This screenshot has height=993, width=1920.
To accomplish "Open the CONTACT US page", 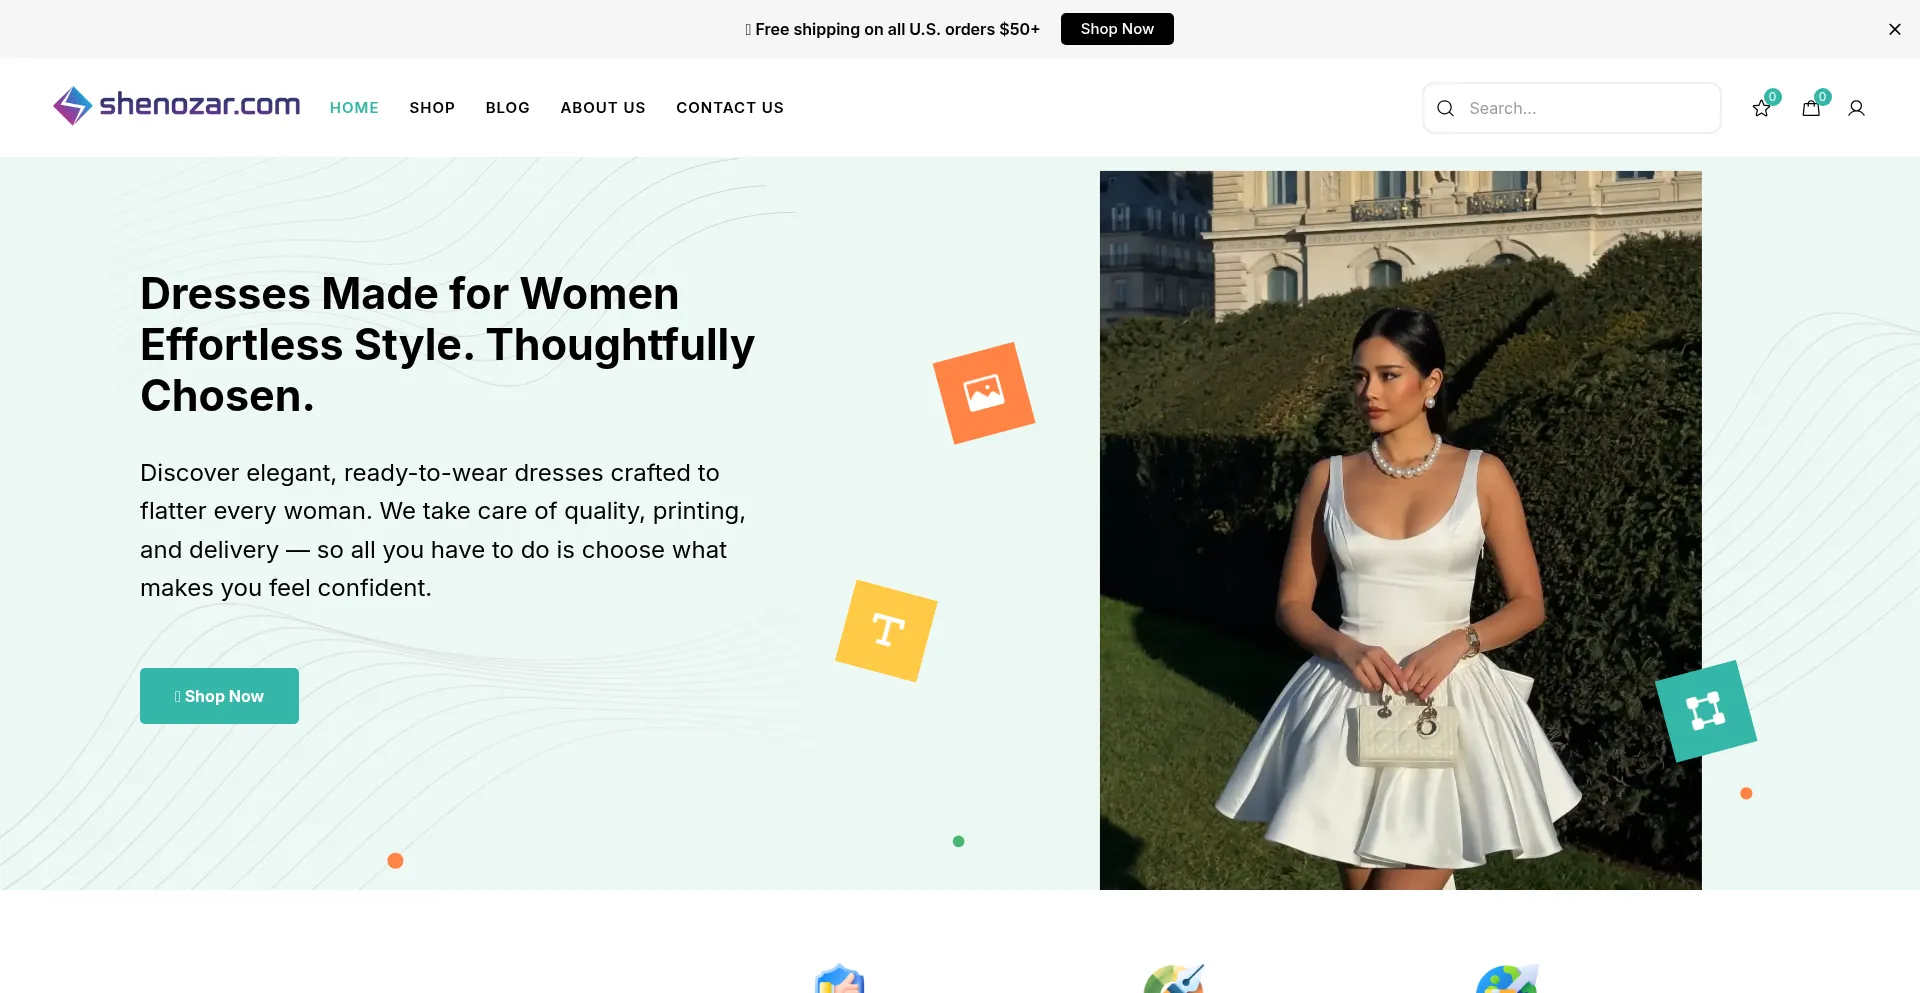I will click(730, 107).
